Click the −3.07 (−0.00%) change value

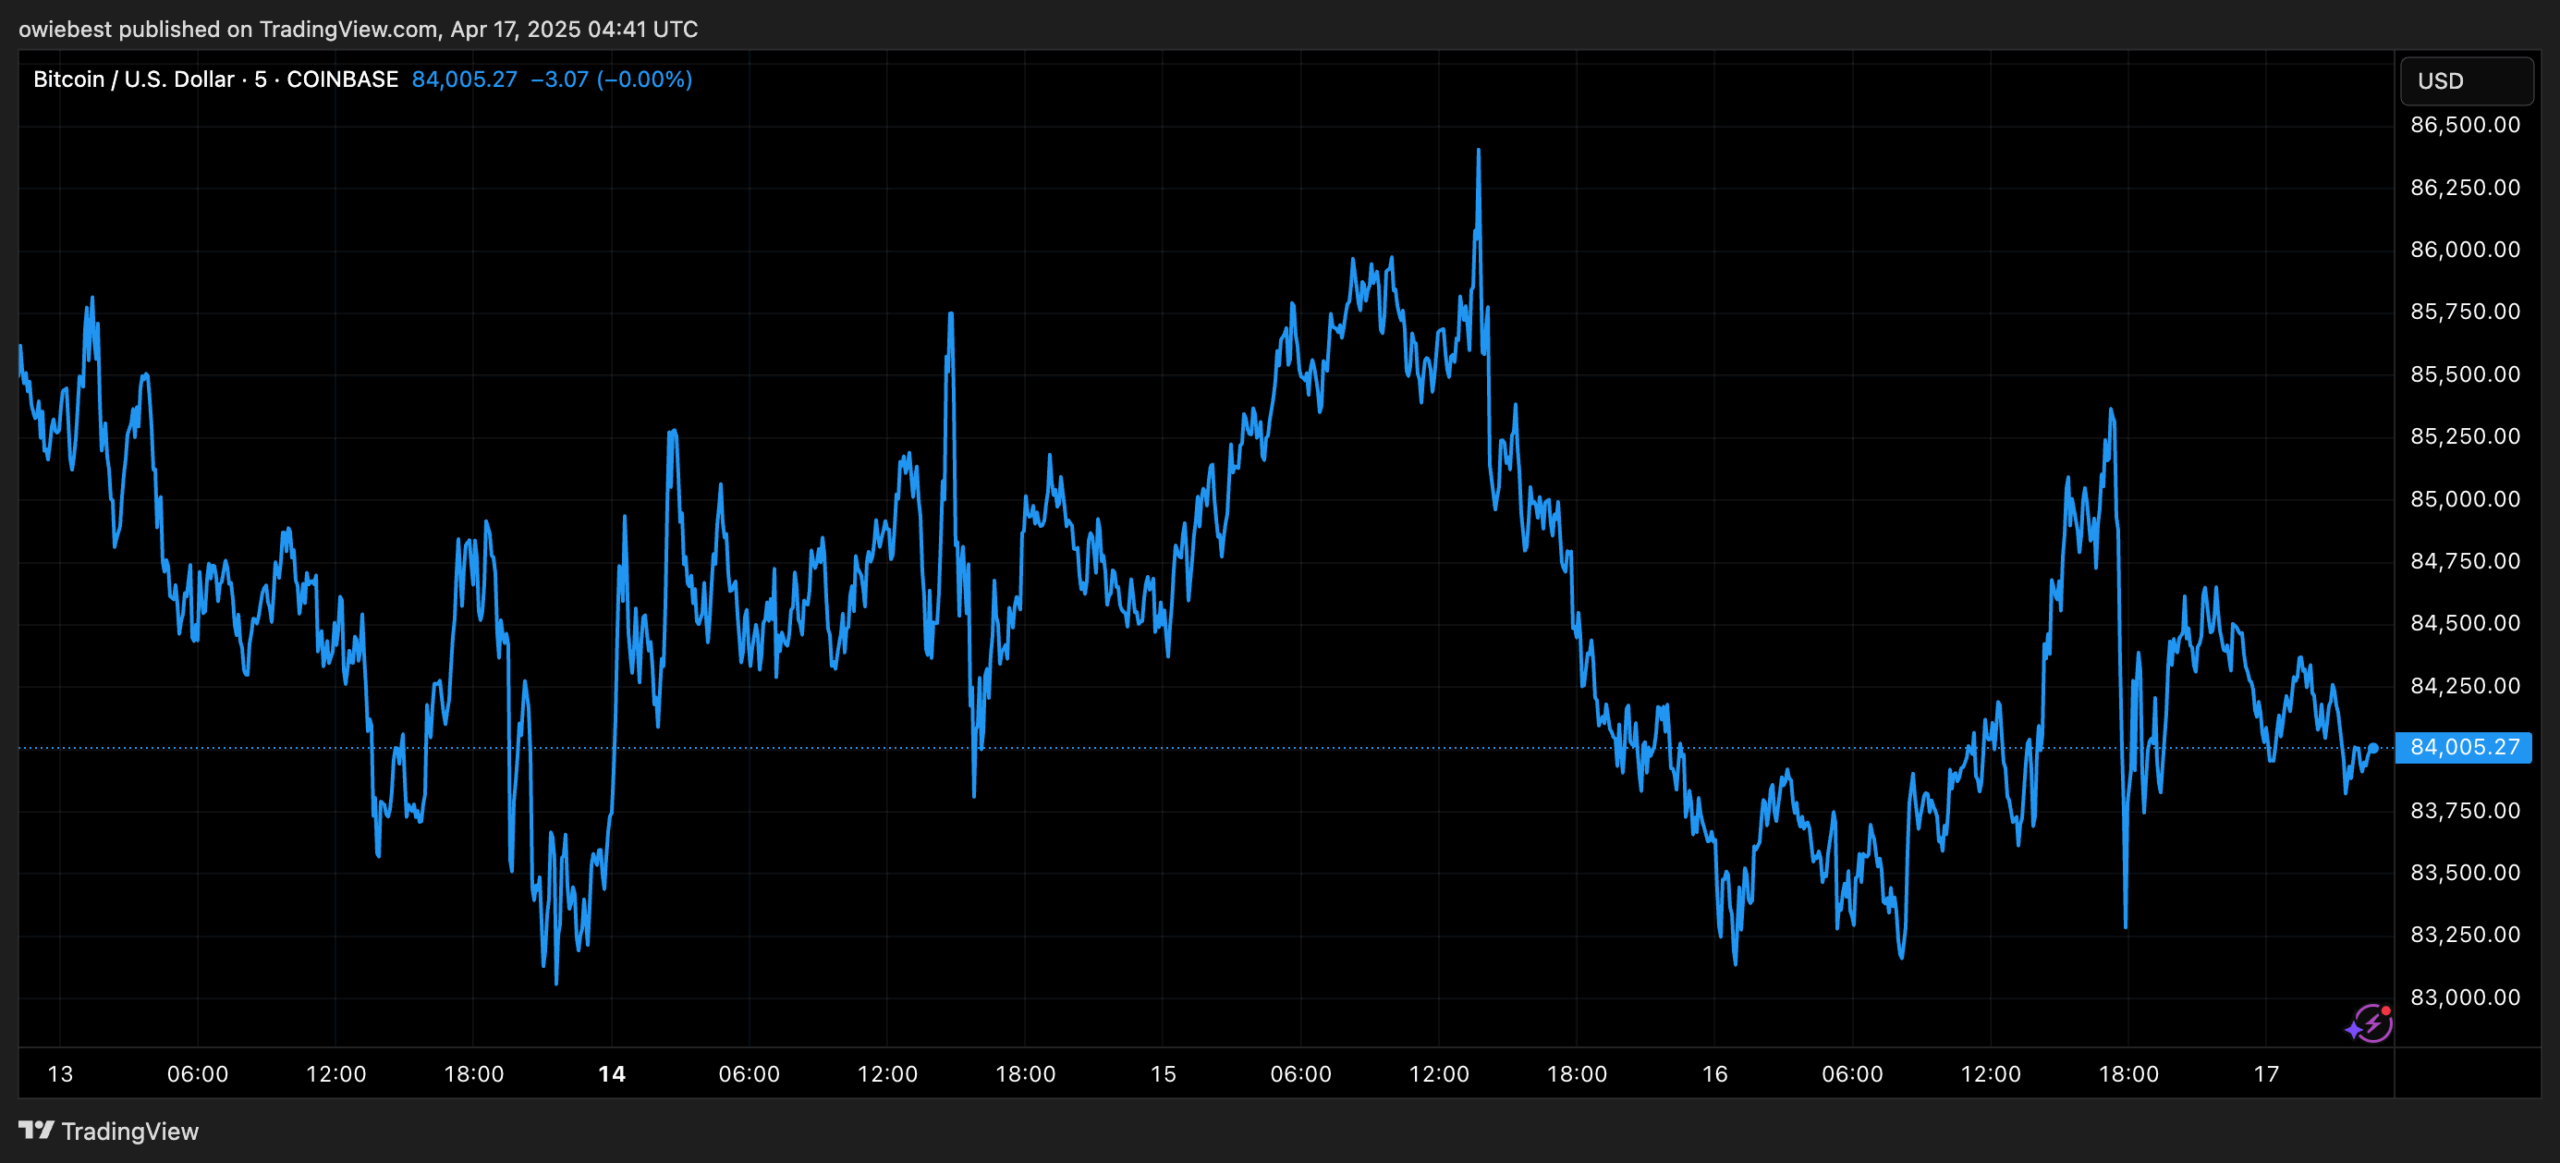(611, 79)
